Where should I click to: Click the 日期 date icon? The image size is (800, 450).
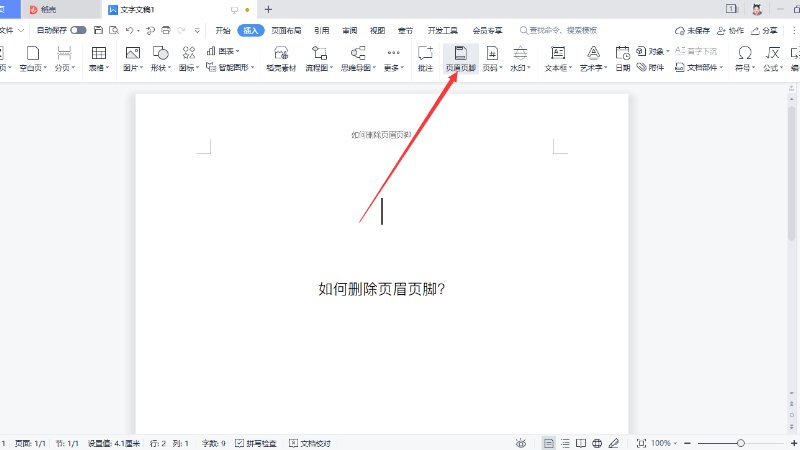pyautogui.click(x=622, y=58)
